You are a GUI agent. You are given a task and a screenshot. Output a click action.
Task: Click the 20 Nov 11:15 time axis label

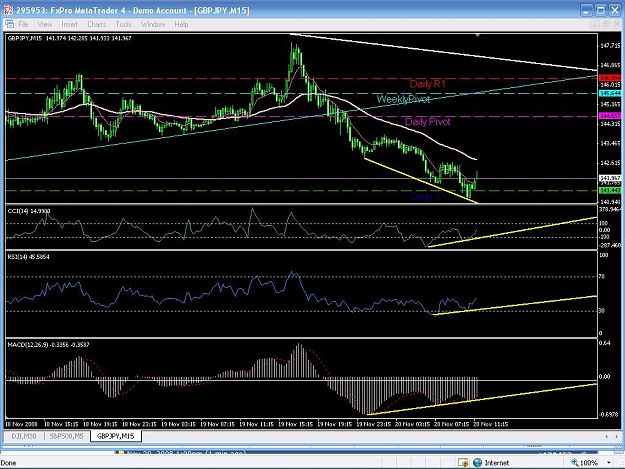pyautogui.click(x=491, y=424)
